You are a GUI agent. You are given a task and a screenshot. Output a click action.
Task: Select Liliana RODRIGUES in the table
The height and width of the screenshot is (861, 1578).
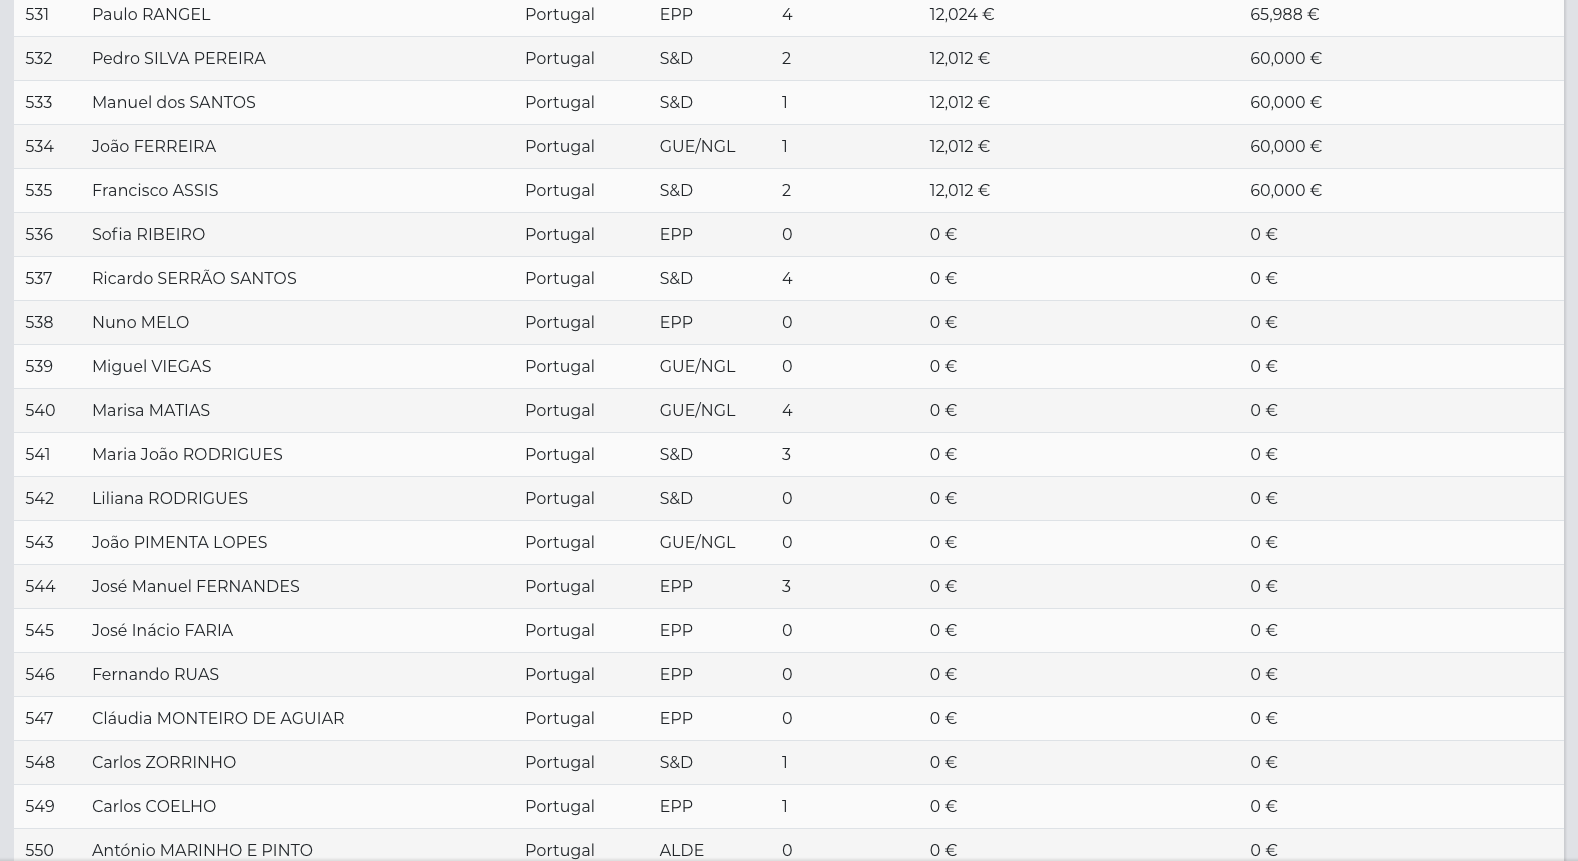(170, 499)
